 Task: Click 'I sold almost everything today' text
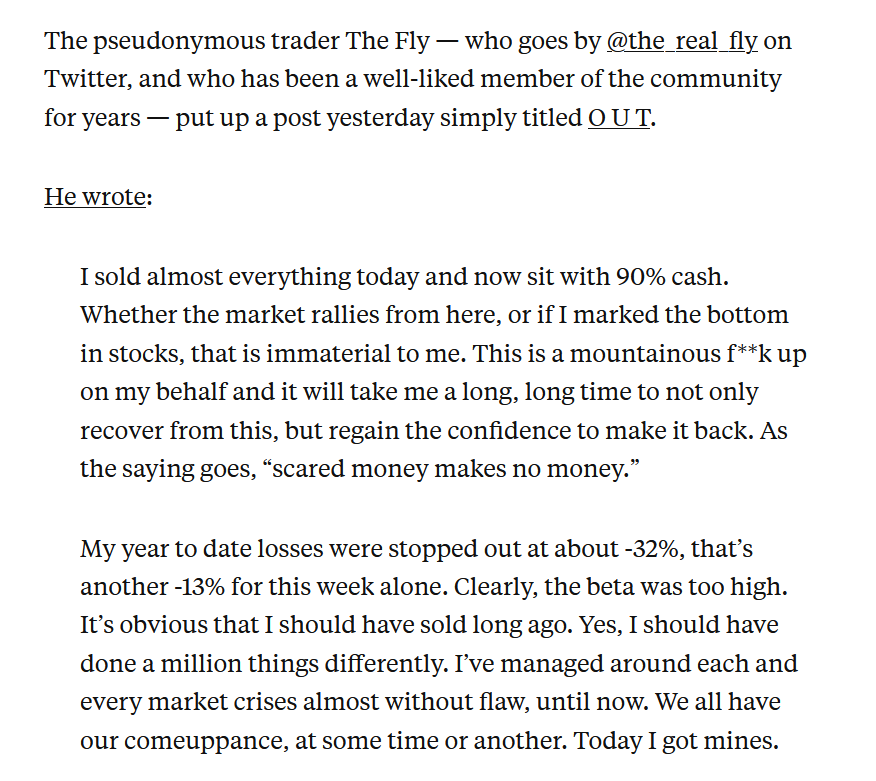tap(249, 278)
